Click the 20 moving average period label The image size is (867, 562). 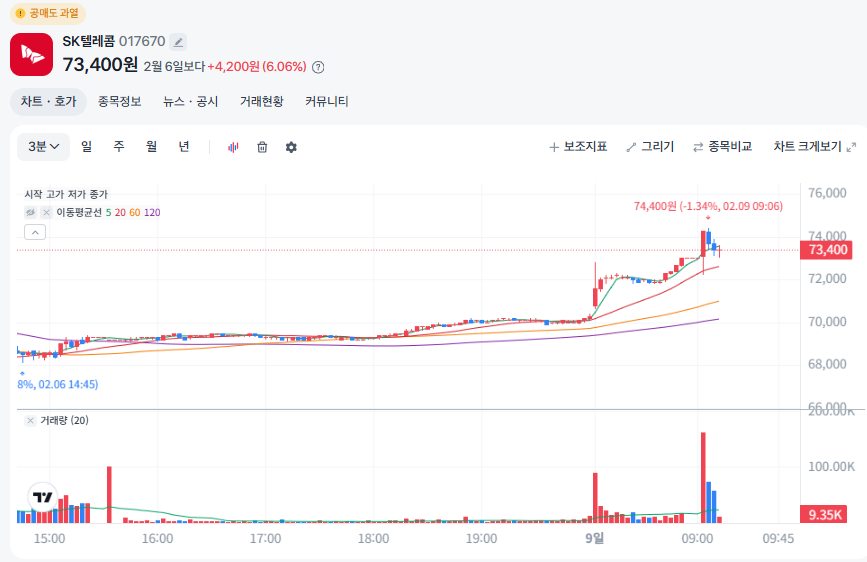pos(120,212)
